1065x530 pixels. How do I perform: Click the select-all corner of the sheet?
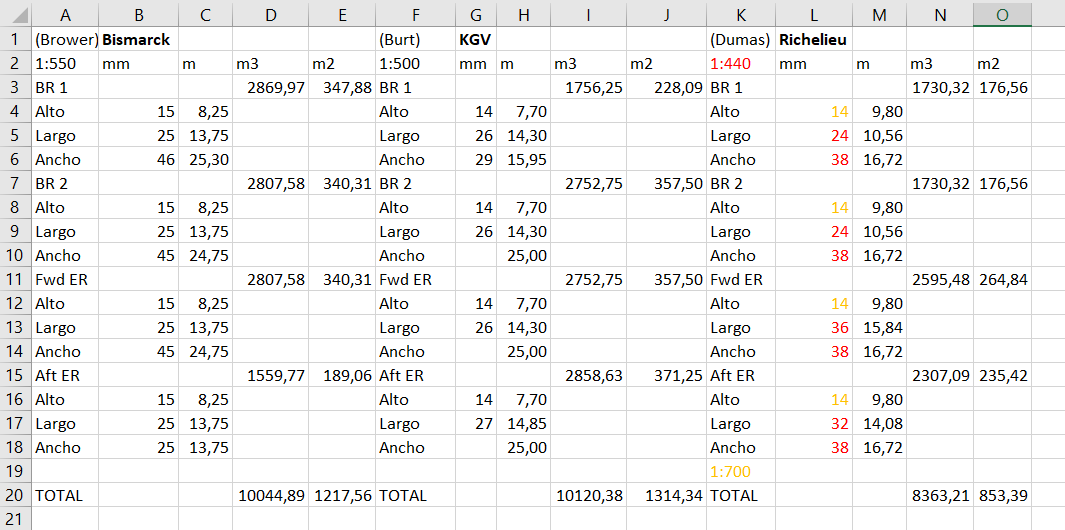click(x=15, y=14)
